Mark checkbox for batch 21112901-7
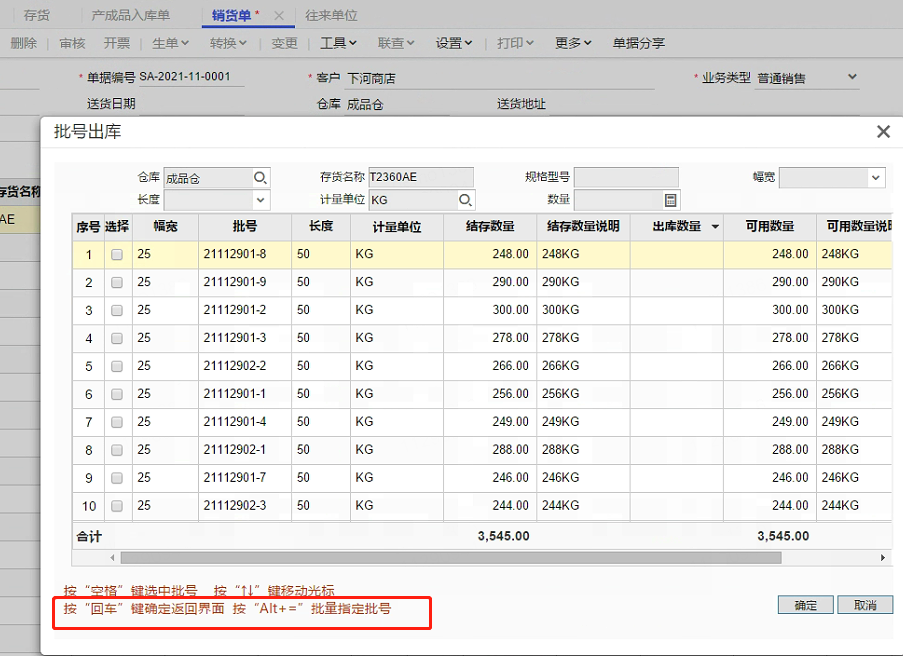The width and height of the screenshot is (903, 656). click(117, 478)
